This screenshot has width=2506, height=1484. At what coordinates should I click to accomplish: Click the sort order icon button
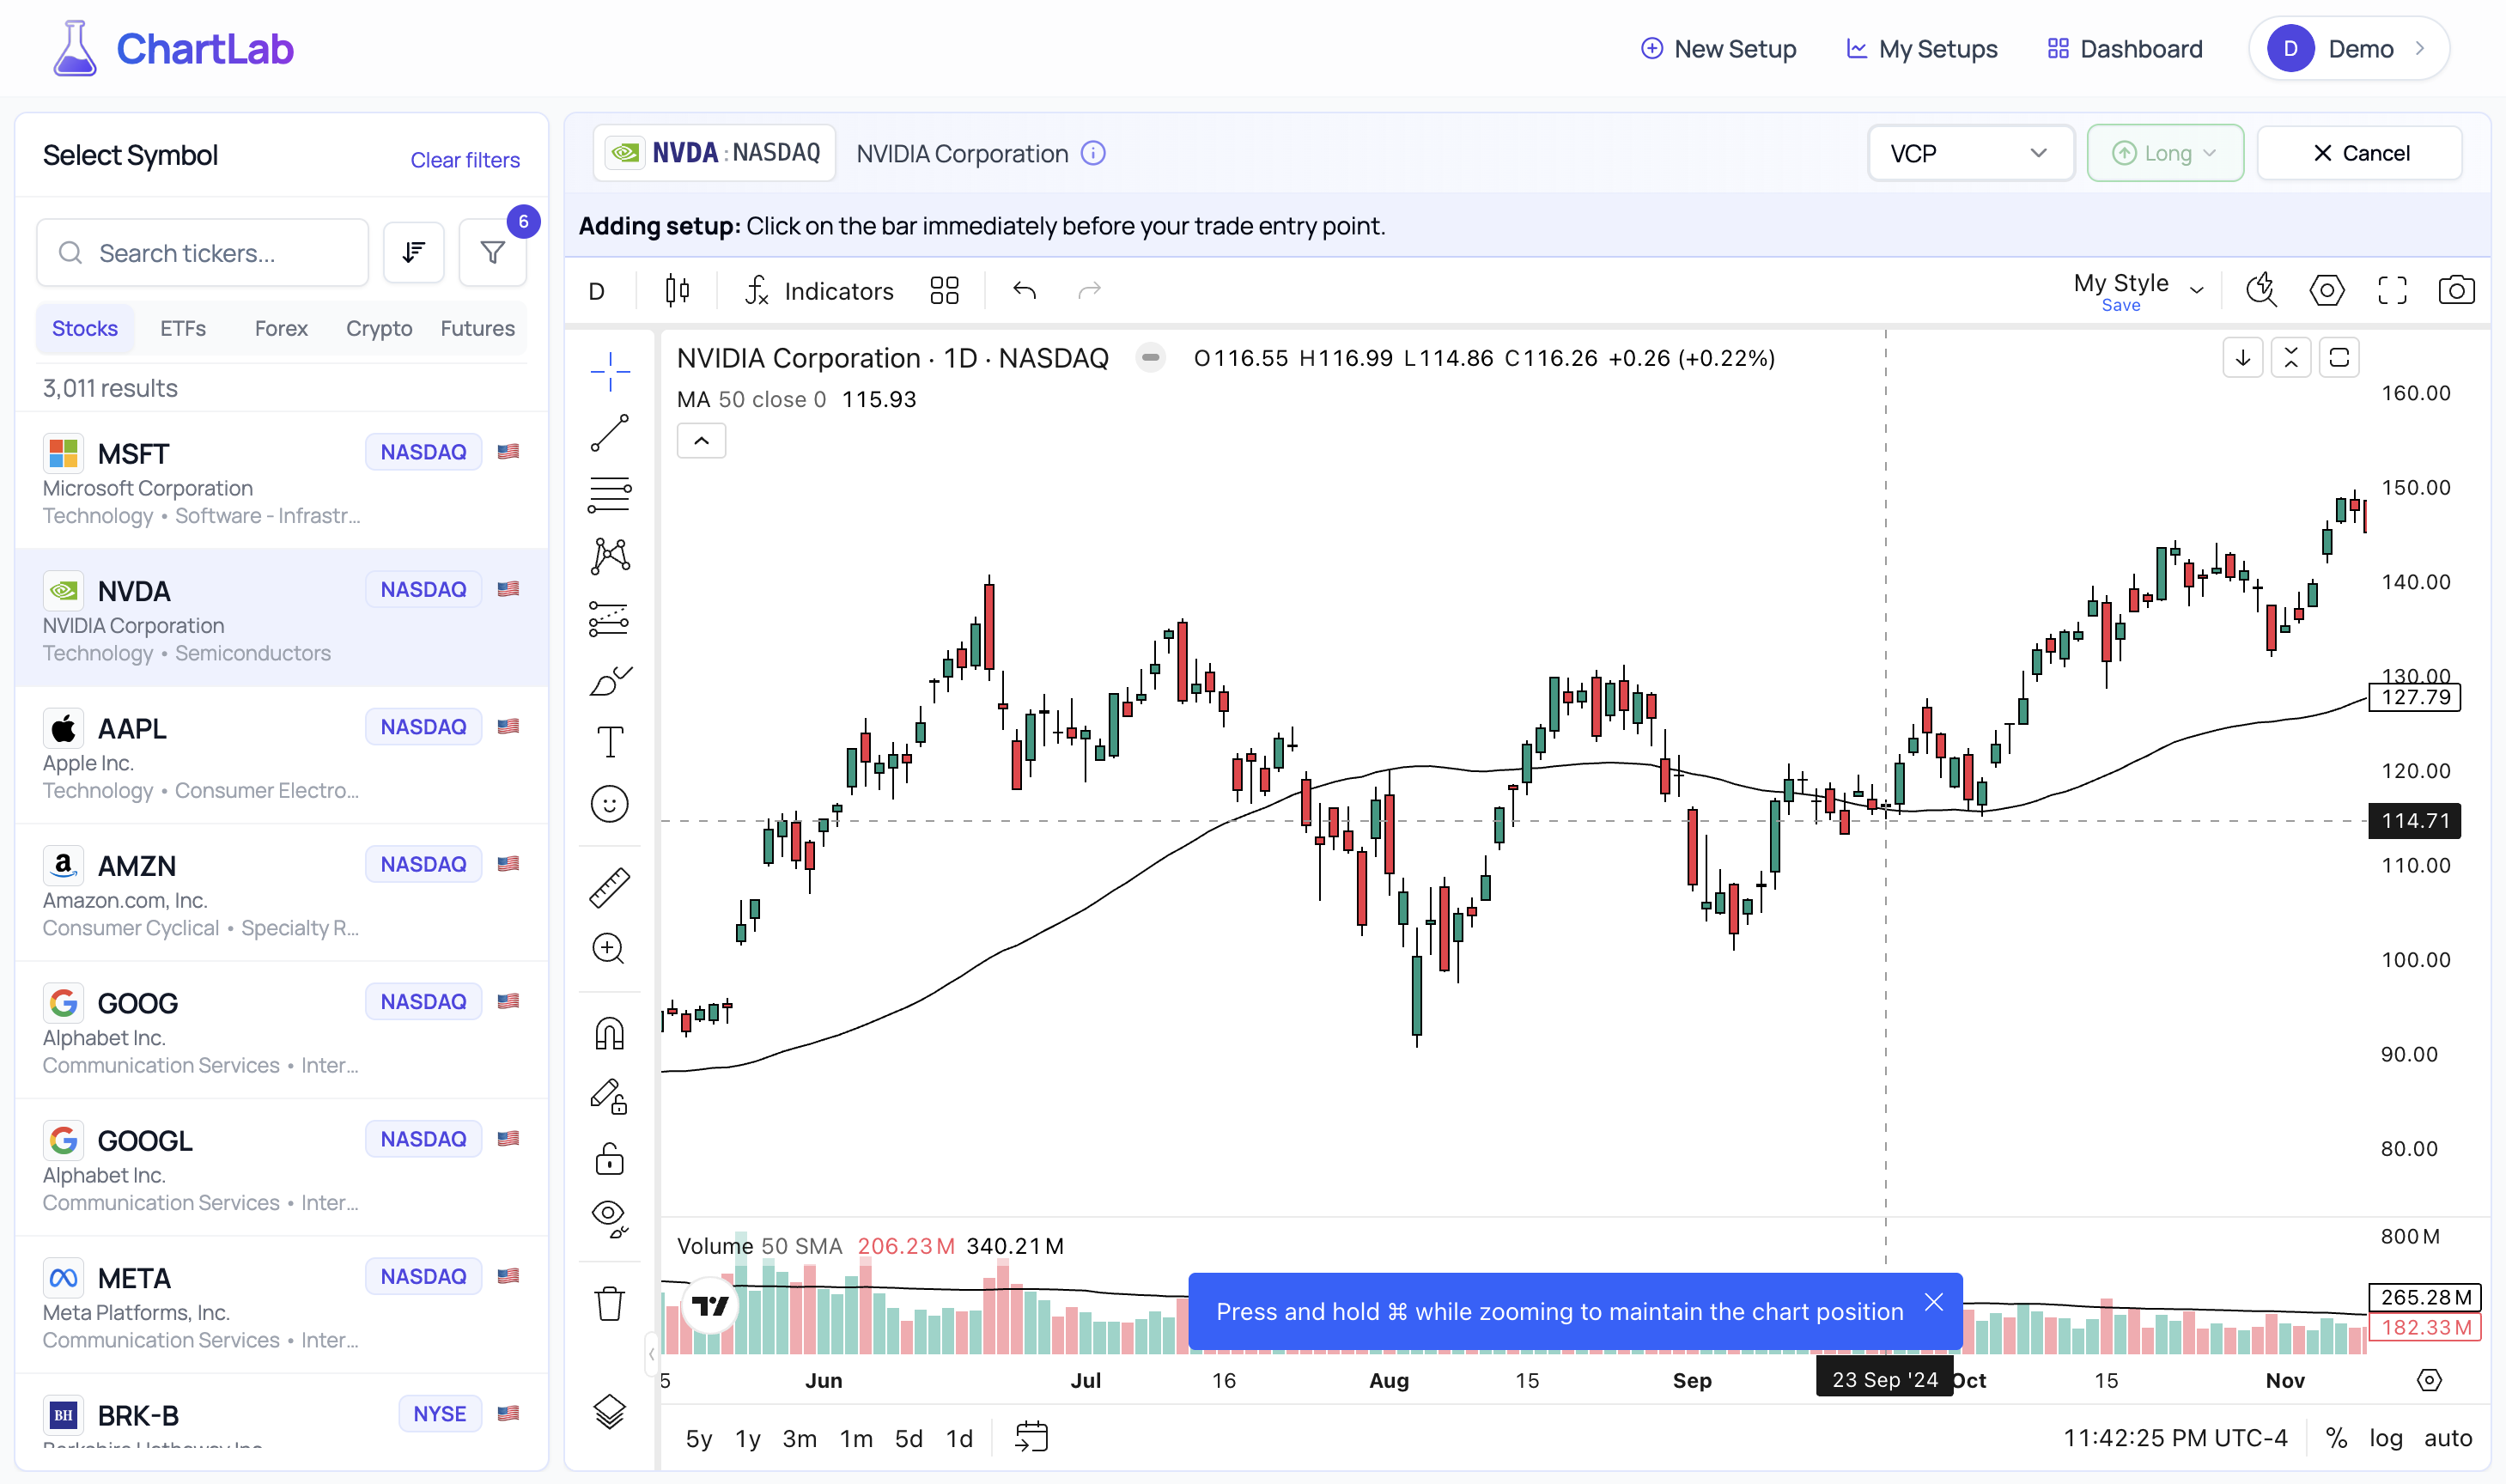tap(414, 253)
